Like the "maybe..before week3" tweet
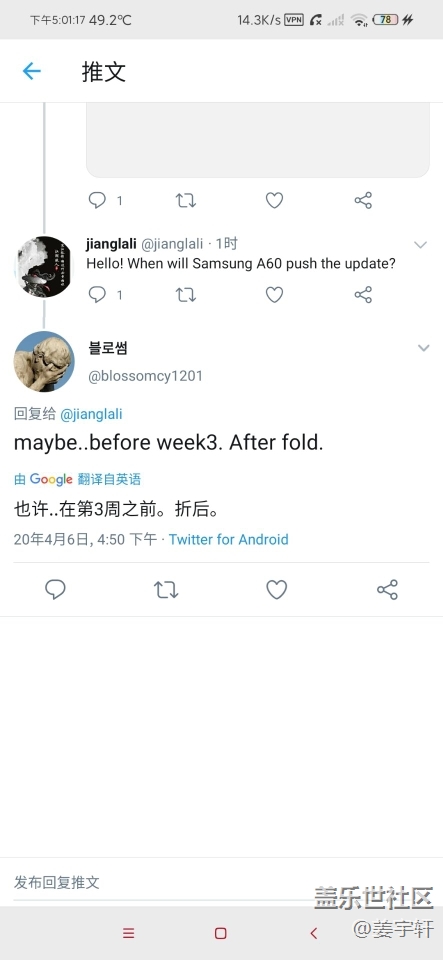This screenshot has height=960, width=443. click(277, 590)
